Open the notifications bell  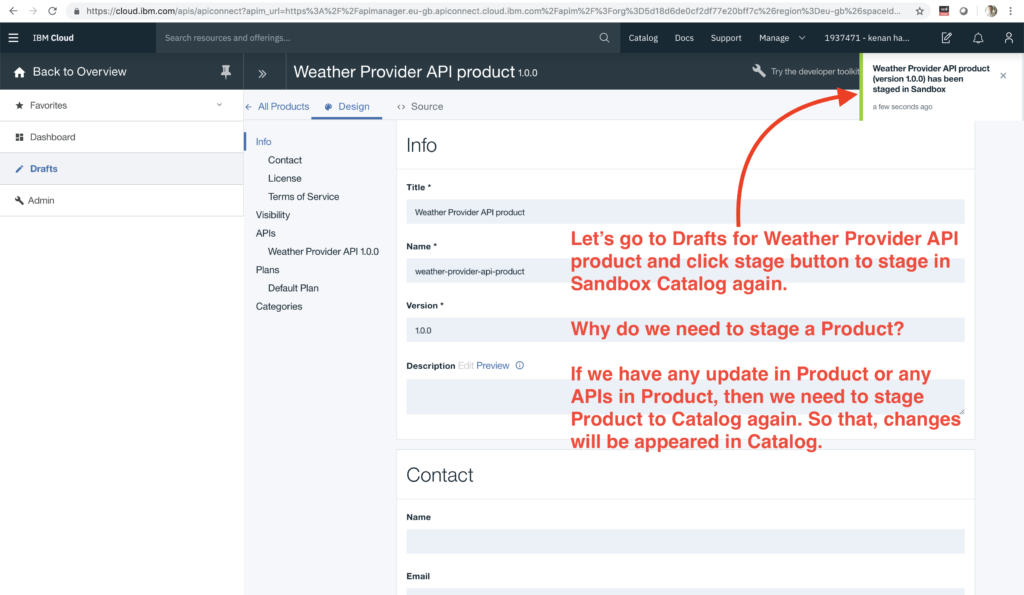coord(978,38)
